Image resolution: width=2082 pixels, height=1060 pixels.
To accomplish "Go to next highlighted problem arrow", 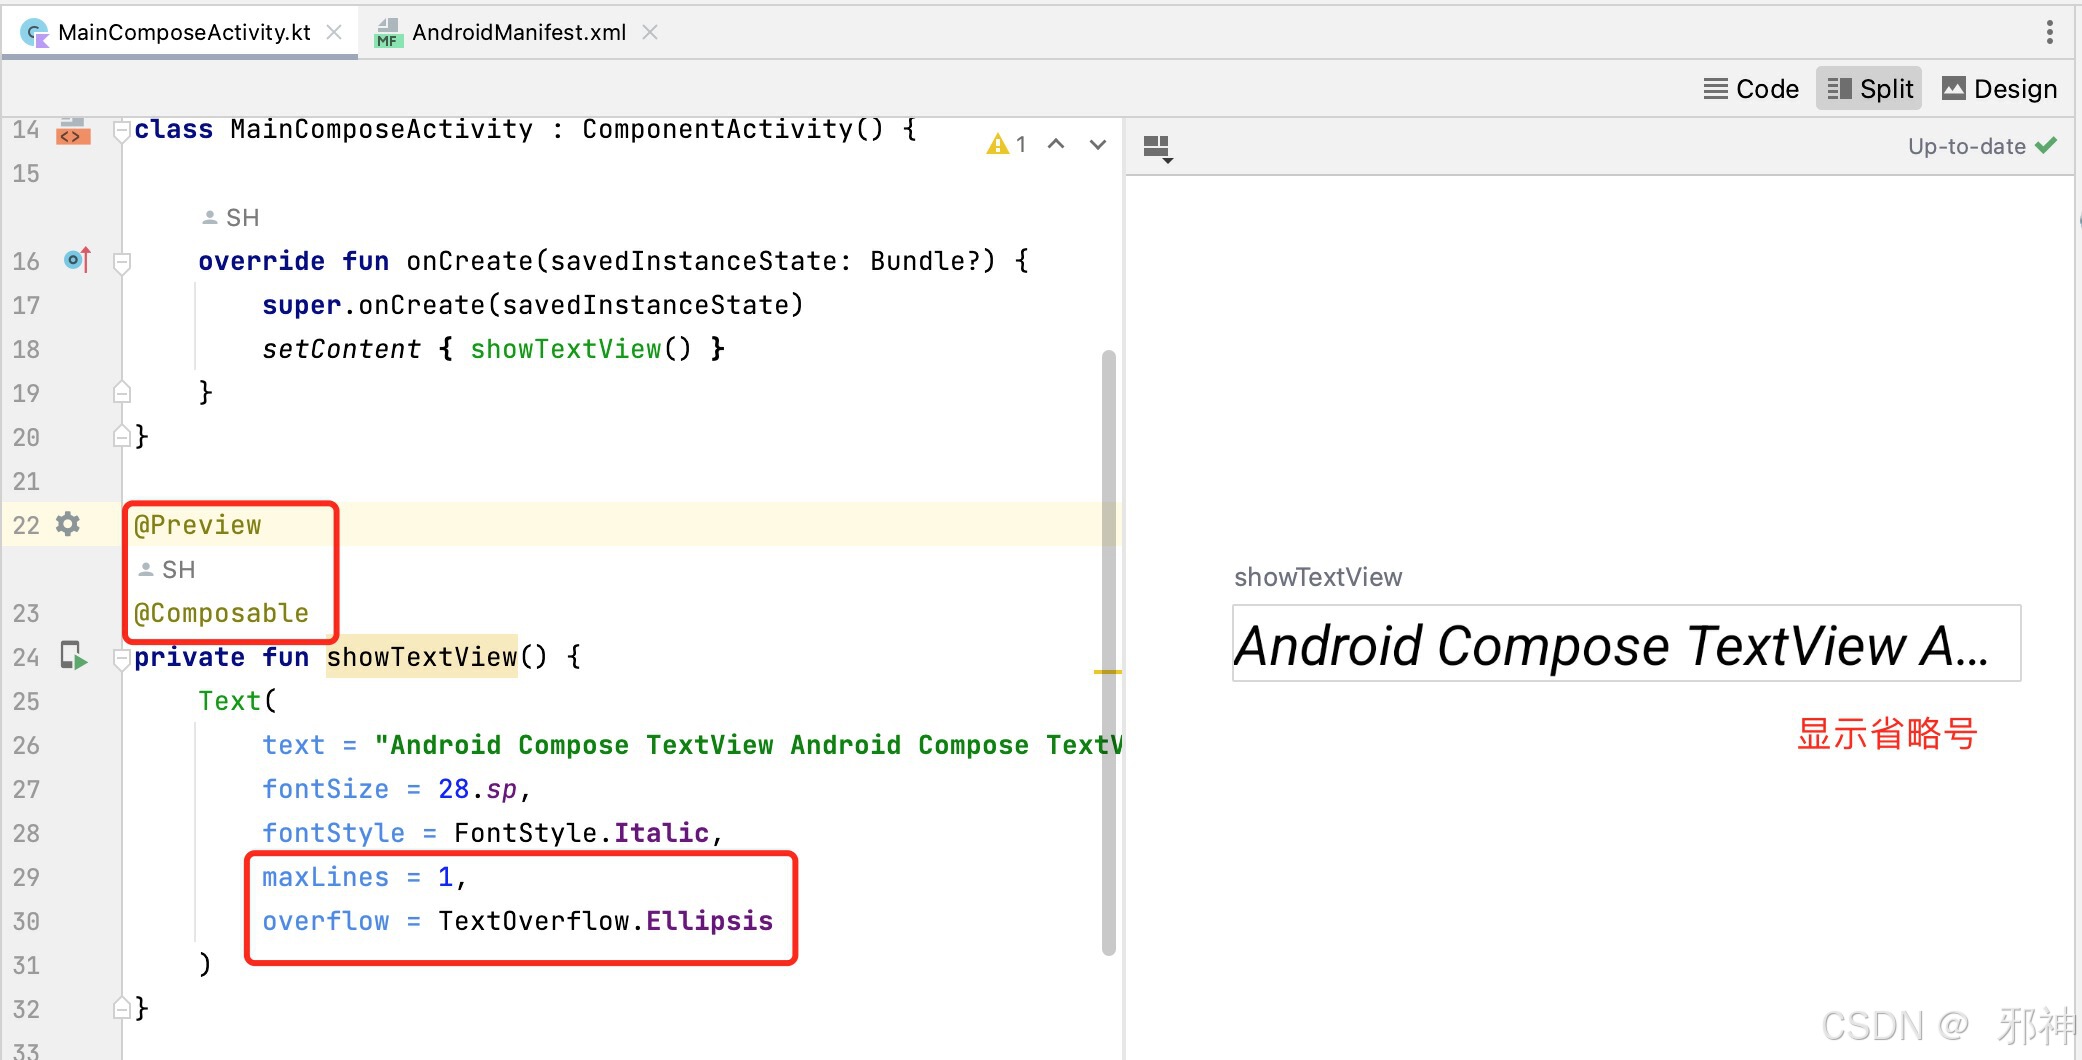I will [1098, 144].
